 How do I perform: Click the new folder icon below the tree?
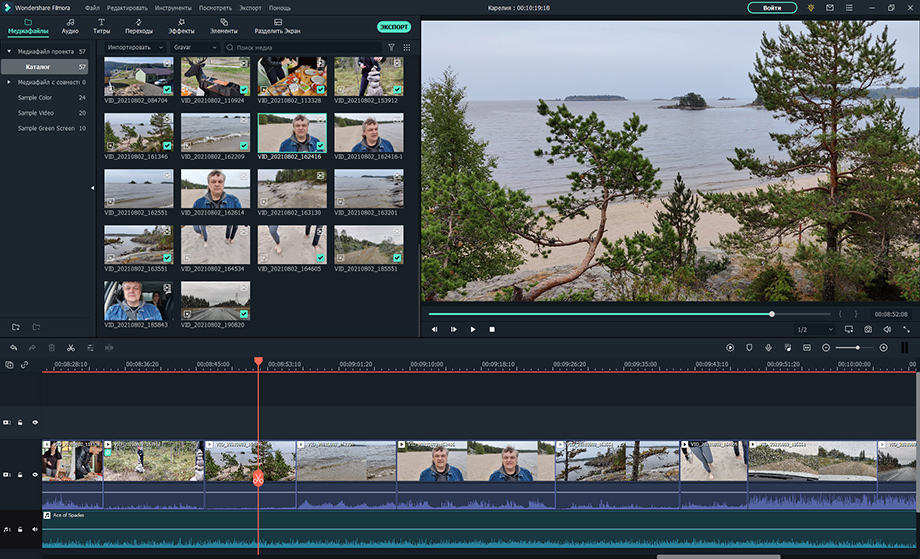click(x=16, y=327)
